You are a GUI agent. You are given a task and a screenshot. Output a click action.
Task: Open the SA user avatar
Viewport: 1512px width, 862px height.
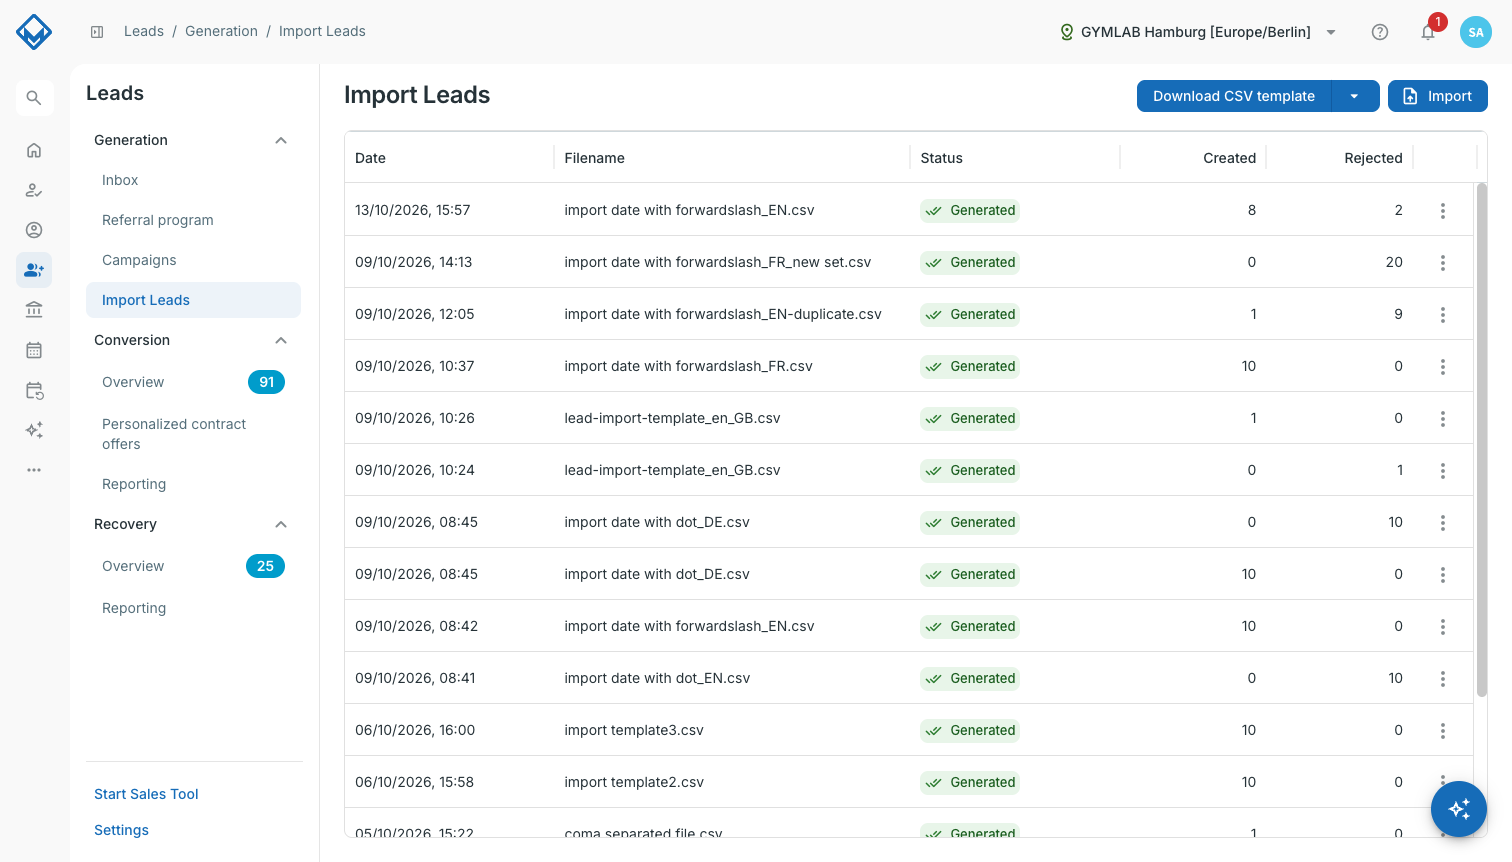pos(1476,32)
